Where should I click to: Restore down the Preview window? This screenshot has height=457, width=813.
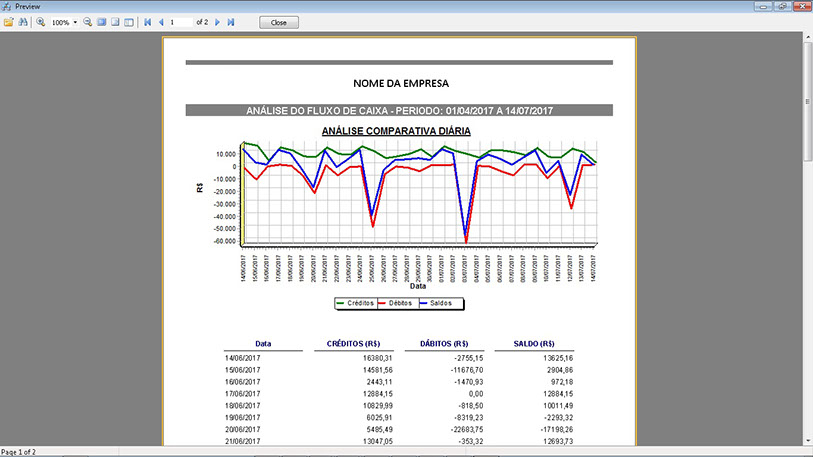(x=784, y=6)
